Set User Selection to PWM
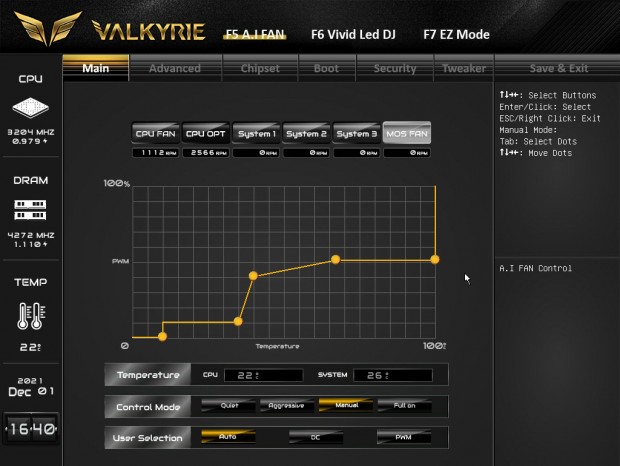Screen dimensions: 620x466 pyautogui.click(x=404, y=437)
